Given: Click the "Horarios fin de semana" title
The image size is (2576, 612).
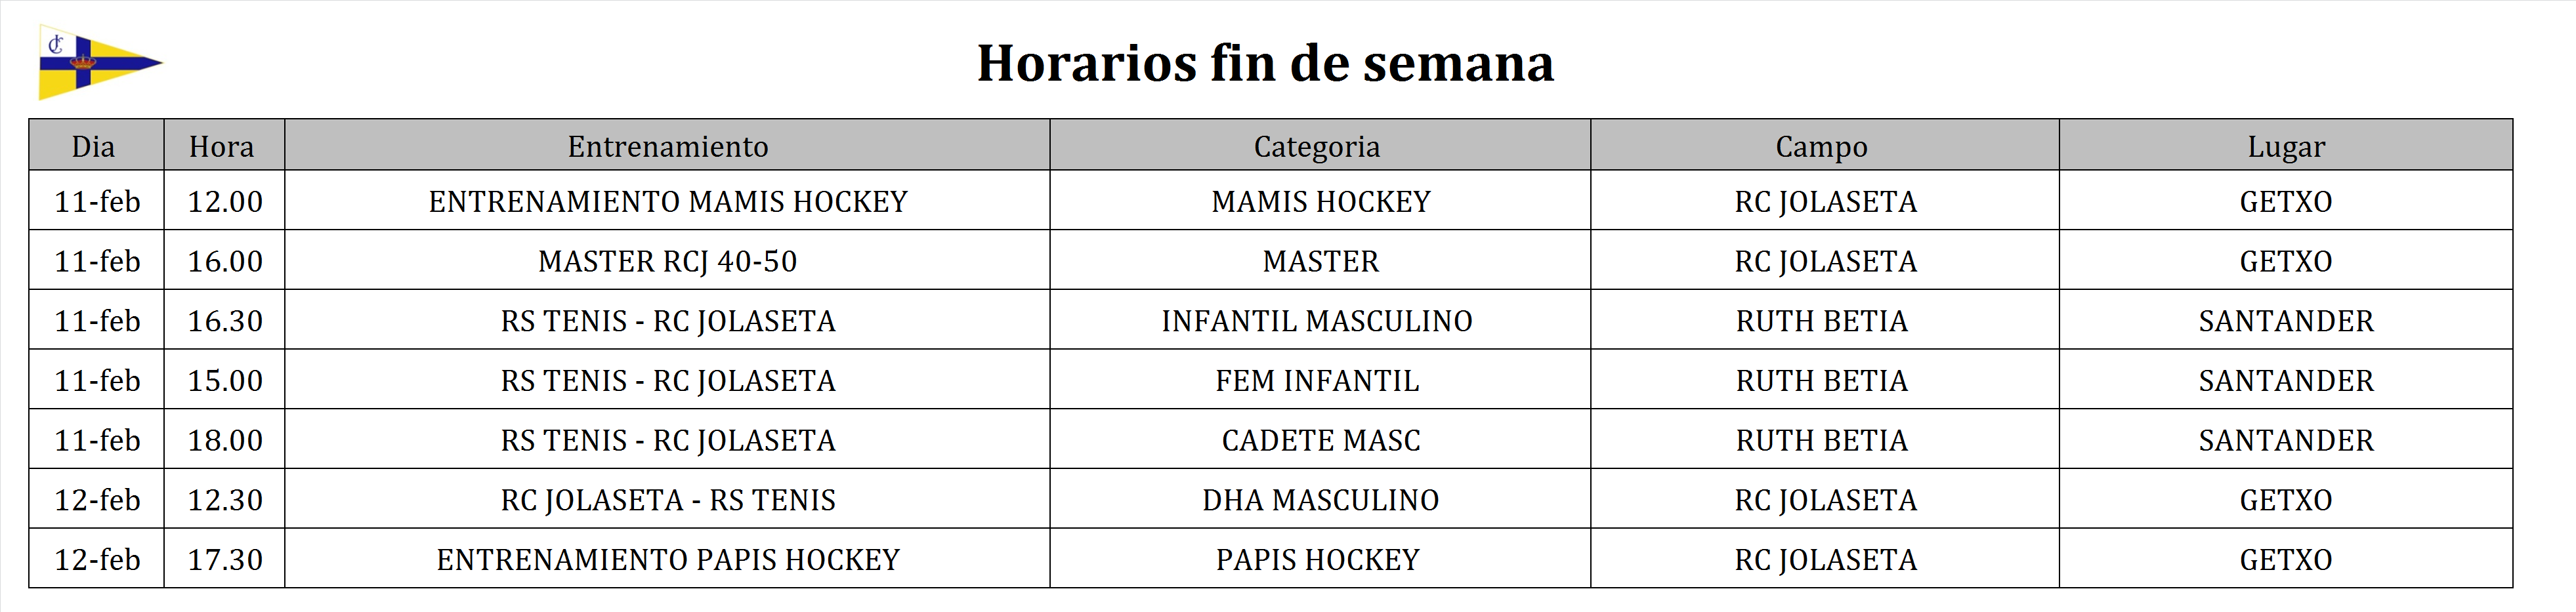Looking at the screenshot, I should [1265, 63].
